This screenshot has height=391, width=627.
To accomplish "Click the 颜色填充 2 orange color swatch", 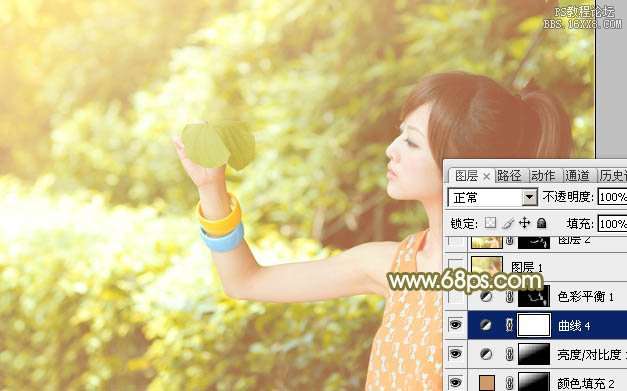I will tap(487, 382).
